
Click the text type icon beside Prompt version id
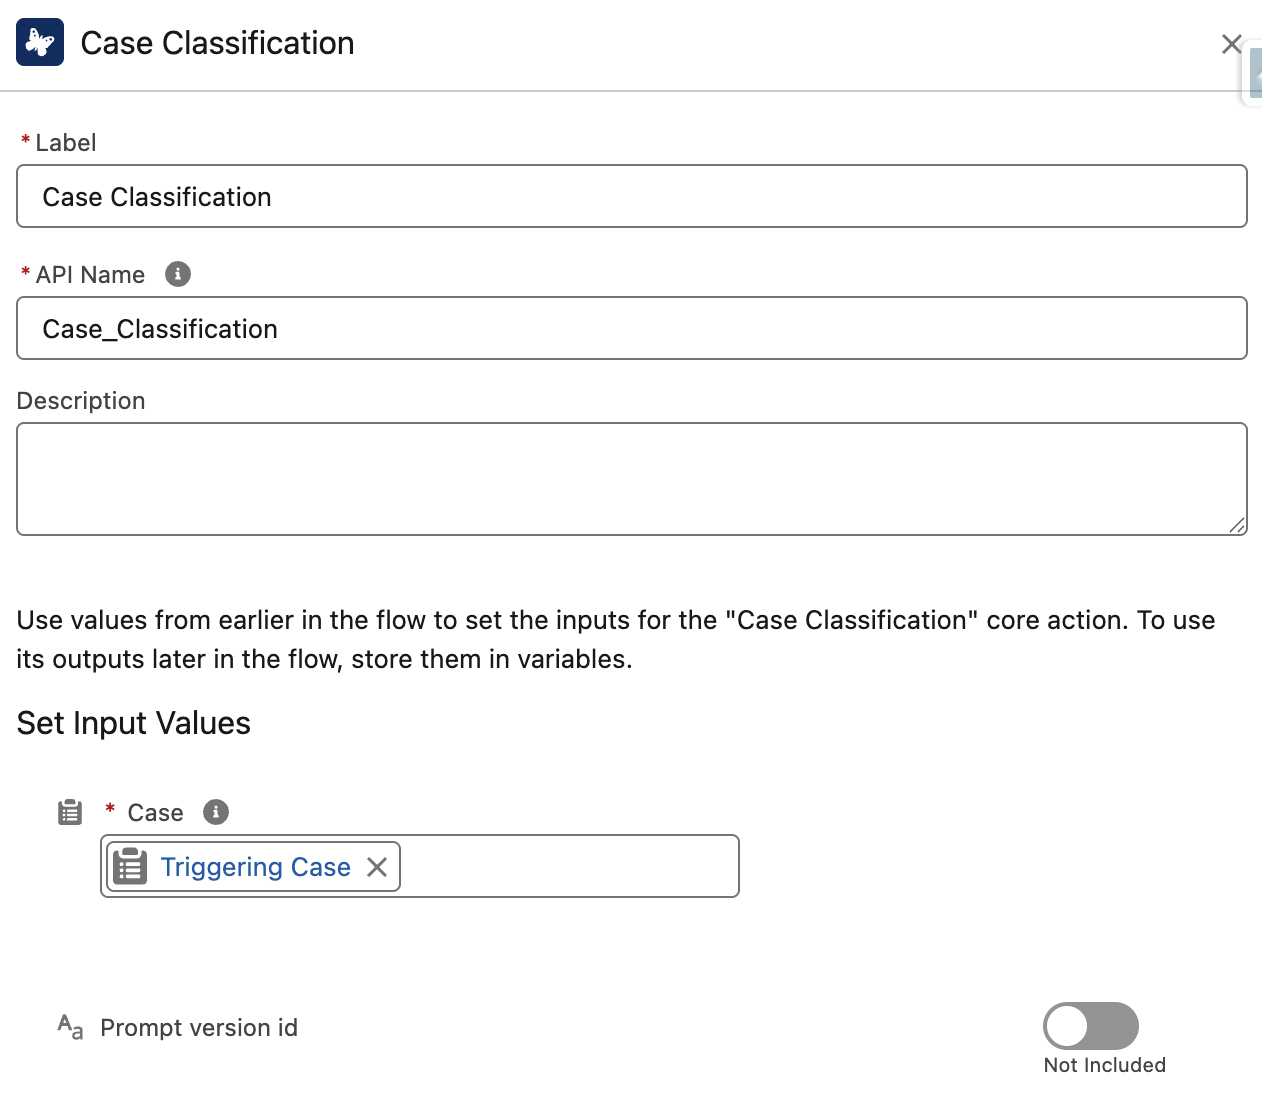[68, 1026]
